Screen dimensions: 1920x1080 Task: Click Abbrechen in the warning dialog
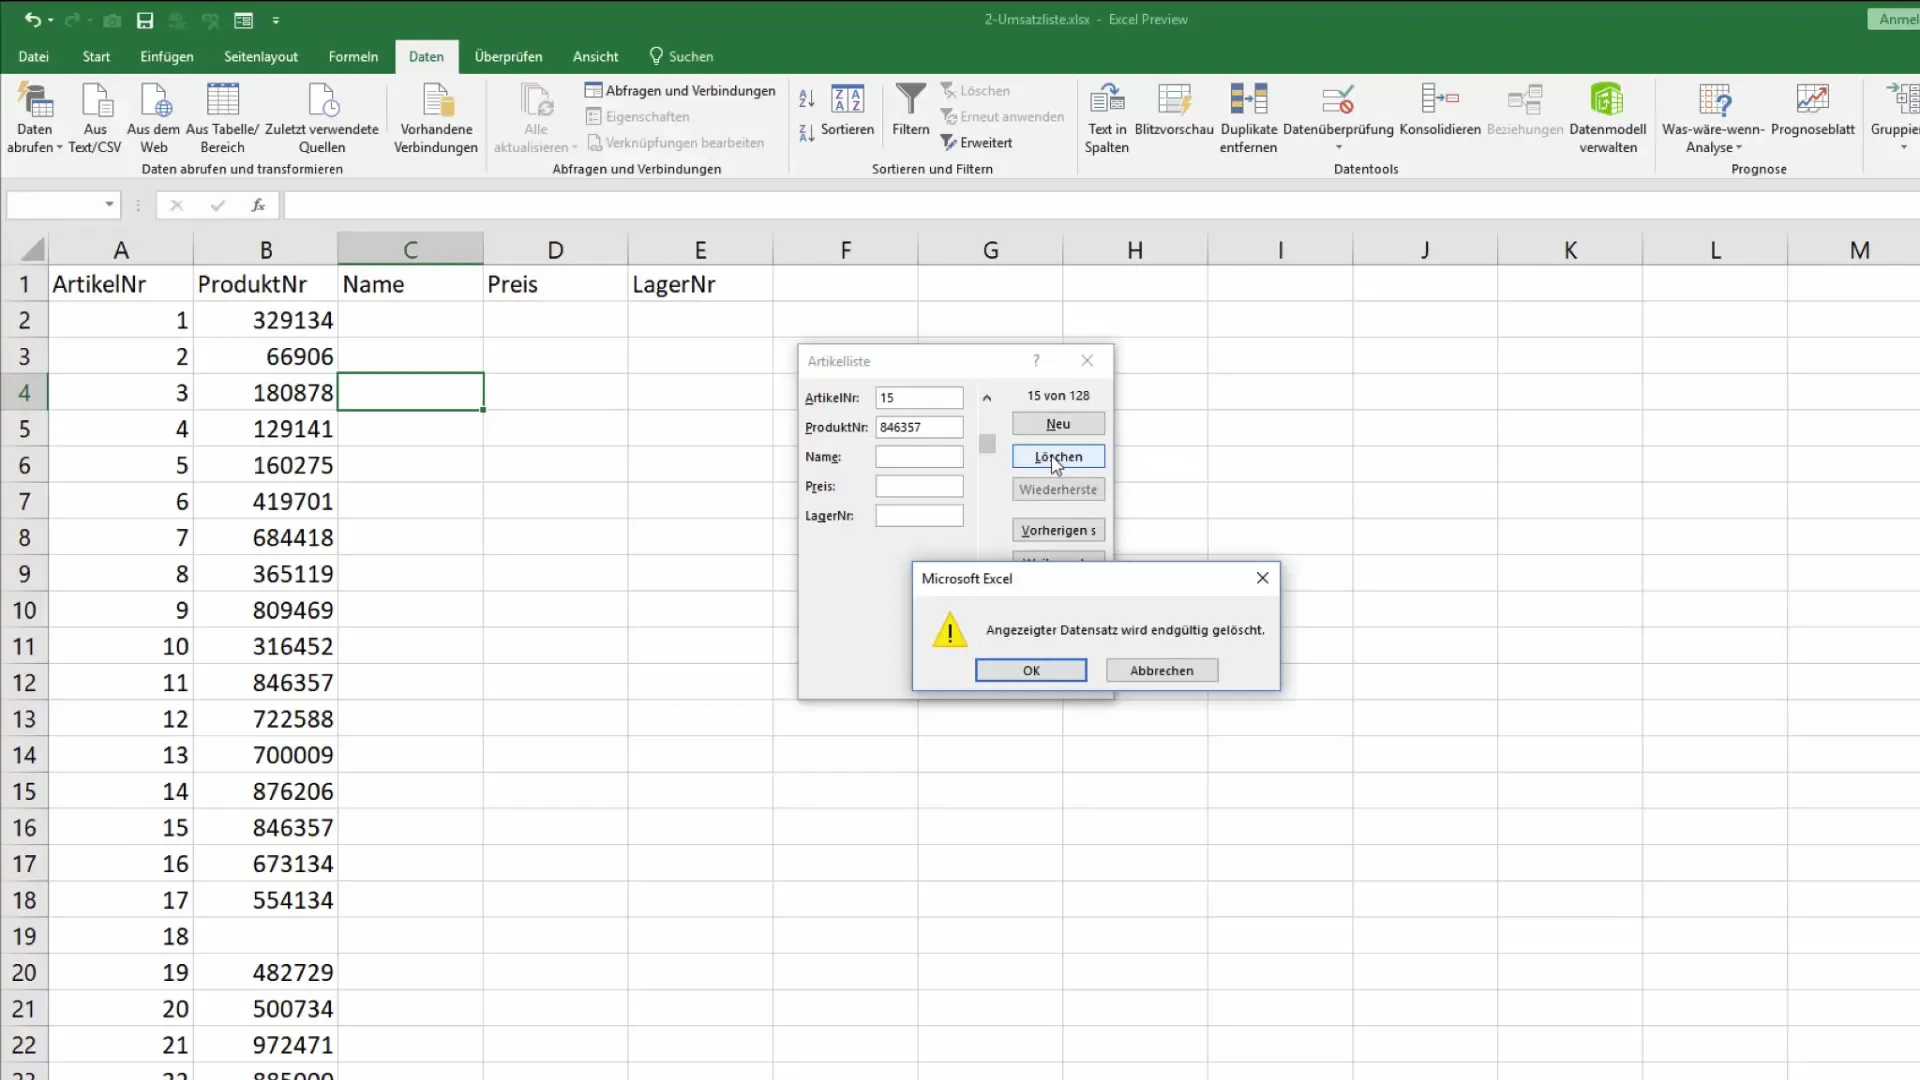(1162, 670)
